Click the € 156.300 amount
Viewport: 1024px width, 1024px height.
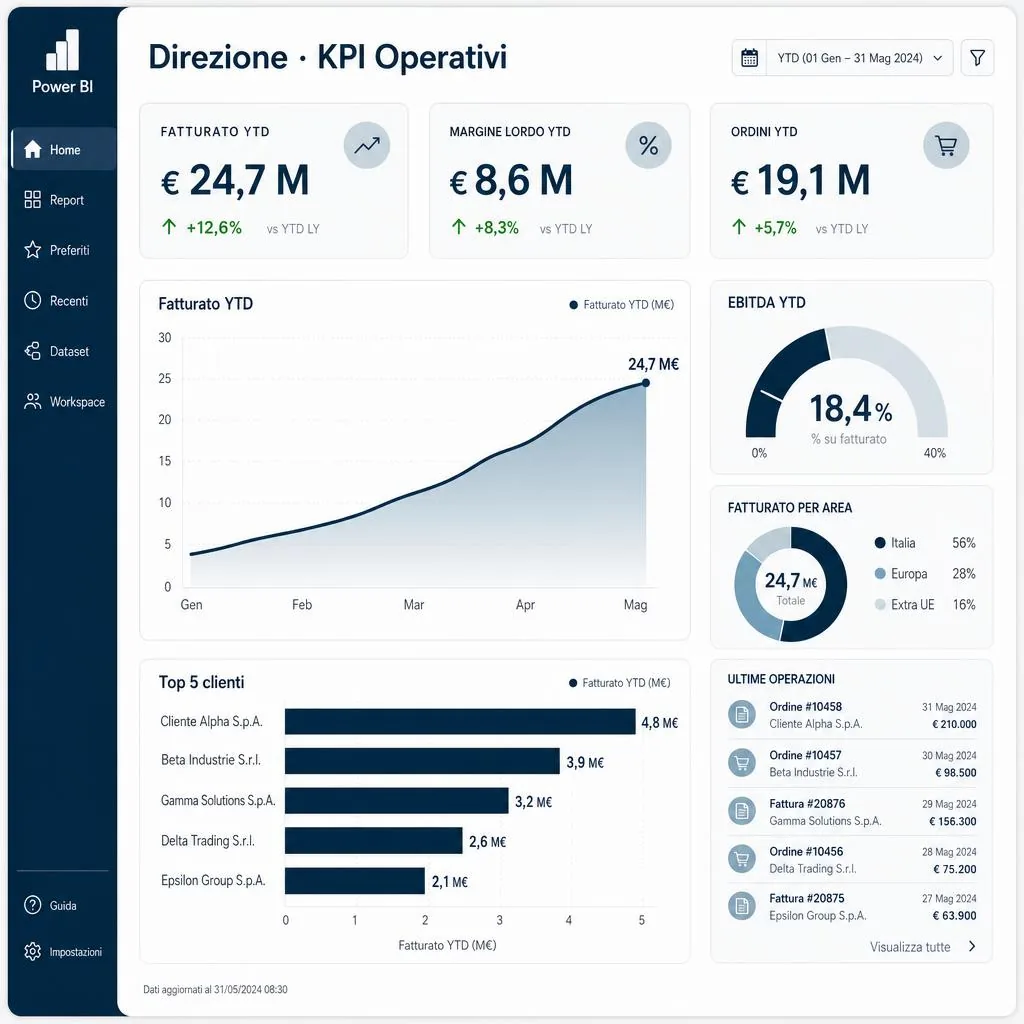pos(953,822)
